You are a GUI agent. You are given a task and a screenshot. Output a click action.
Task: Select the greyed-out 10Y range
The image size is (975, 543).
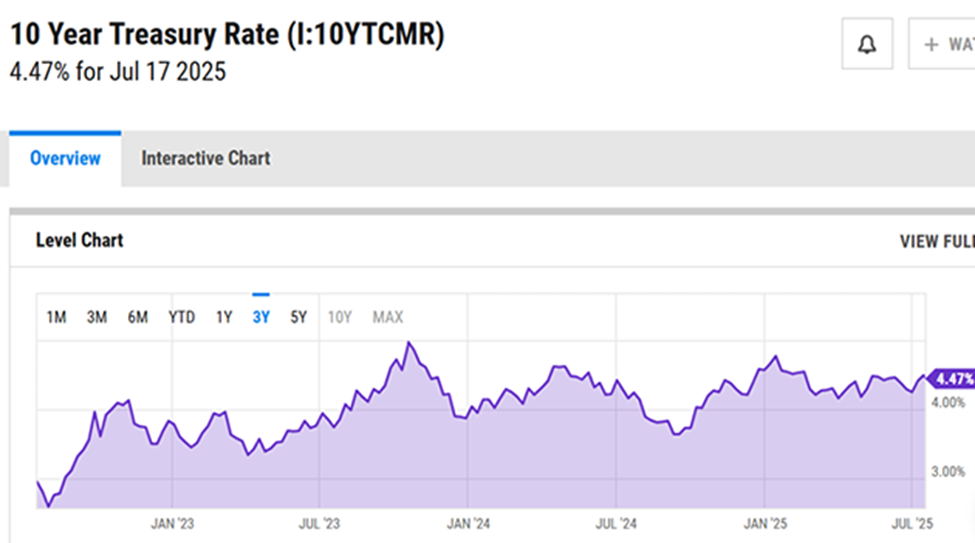(x=340, y=317)
